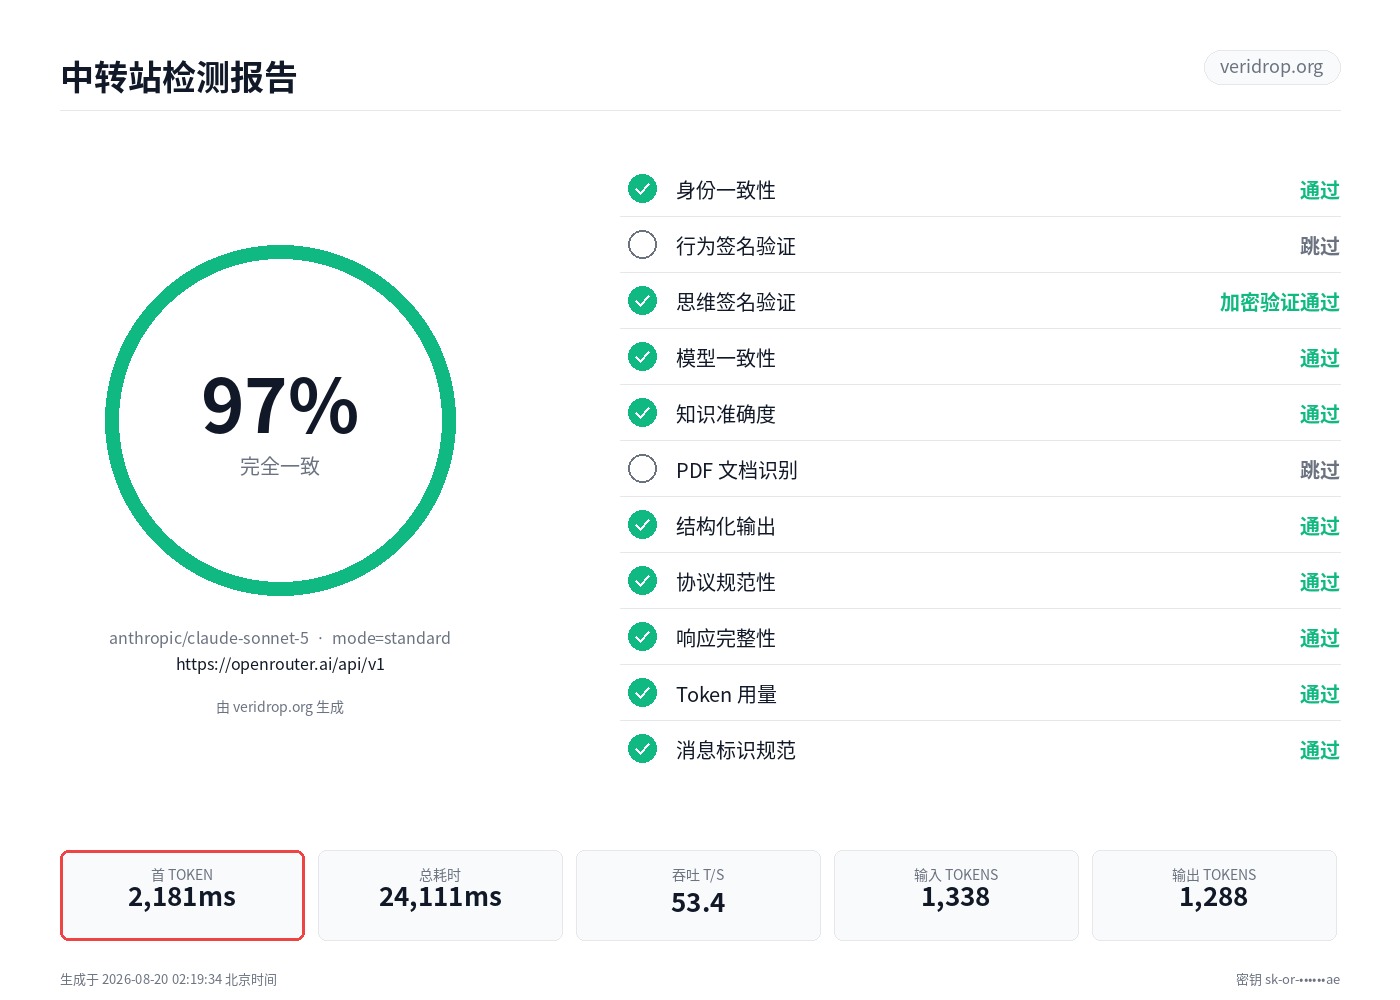Select the 总耗时 24,111ms card
Viewport: 1400px width, 1000px height.
pyautogui.click(x=440, y=895)
